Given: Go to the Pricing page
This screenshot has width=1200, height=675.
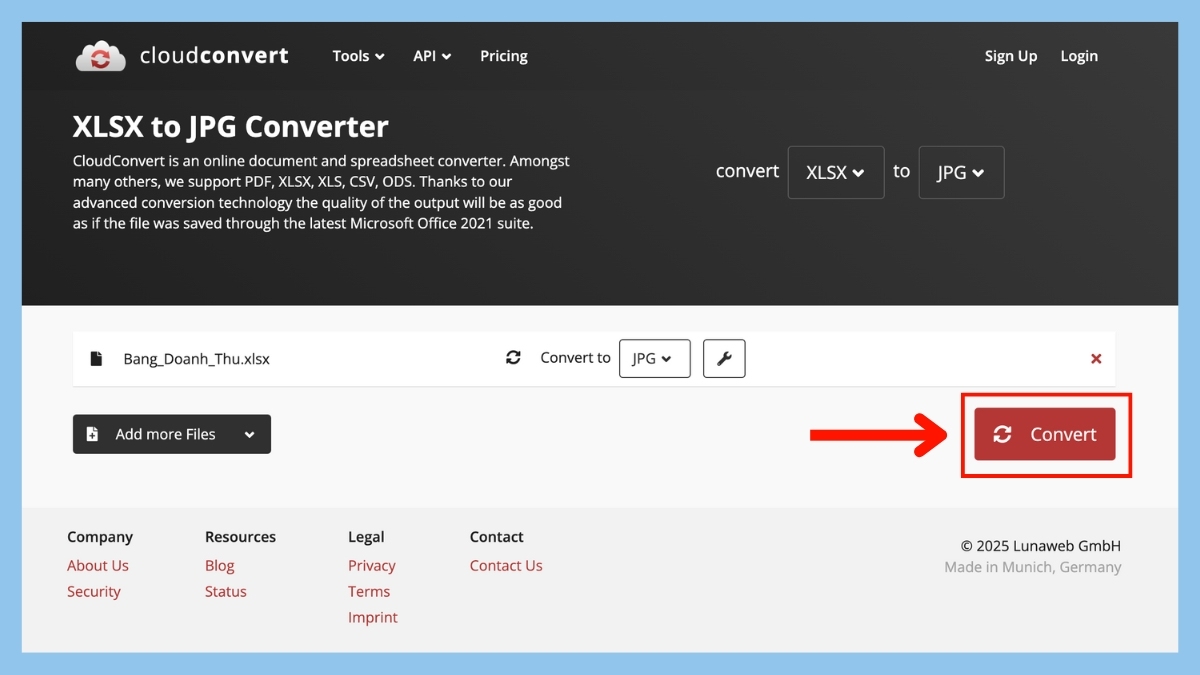Looking at the screenshot, I should pyautogui.click(x=504, y=56).
